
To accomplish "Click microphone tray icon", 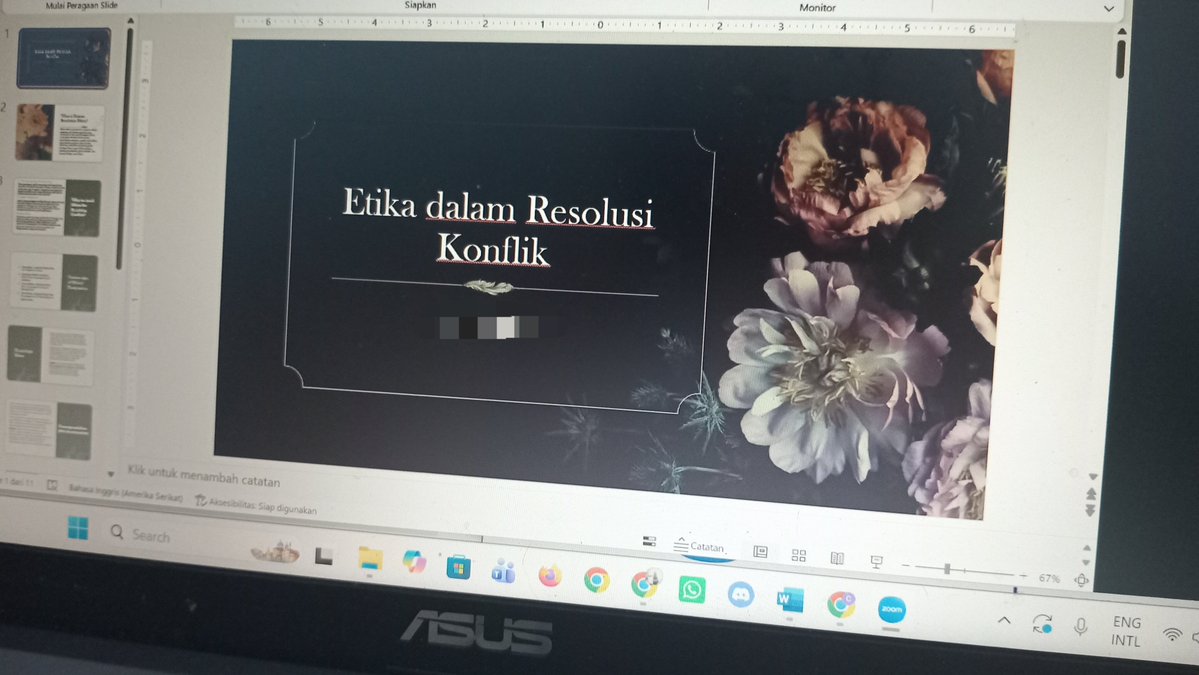I will tap(1080, 627).
